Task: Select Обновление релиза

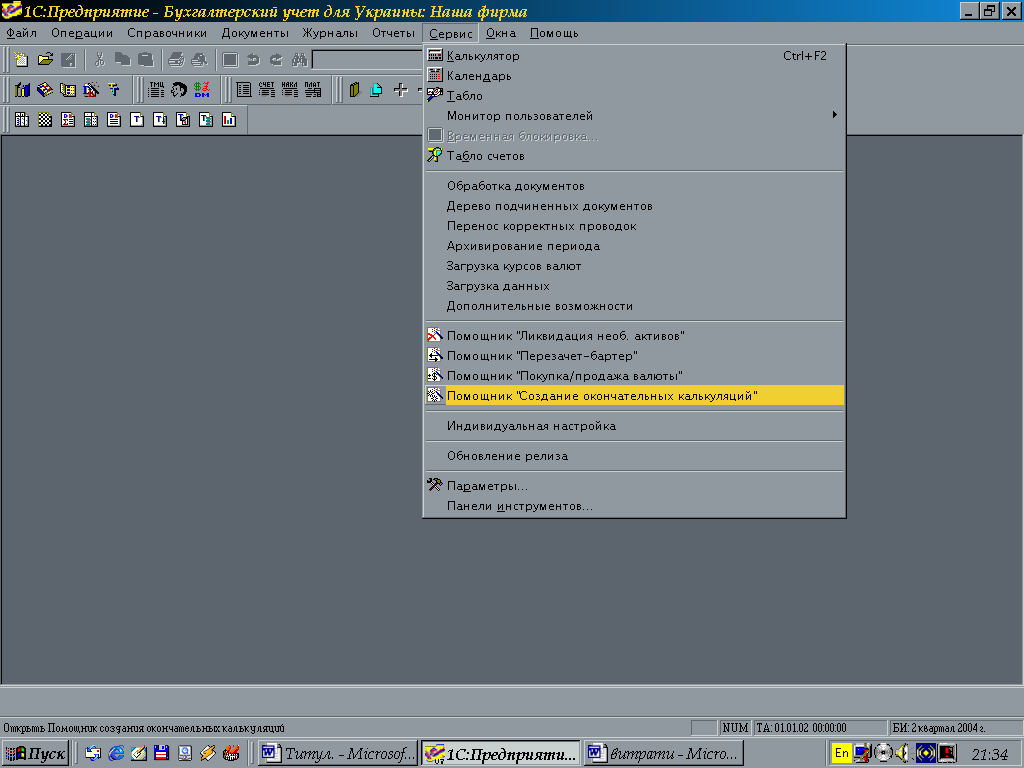Action: 634,456
